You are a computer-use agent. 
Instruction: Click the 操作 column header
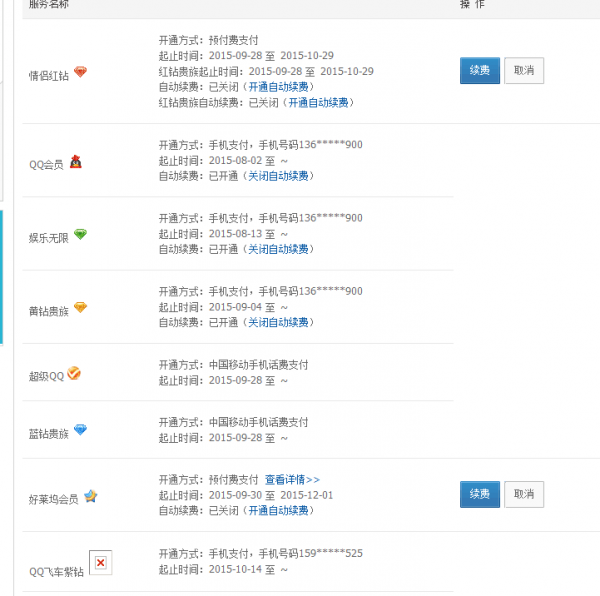pyautogui.click(x=472, y=4)
